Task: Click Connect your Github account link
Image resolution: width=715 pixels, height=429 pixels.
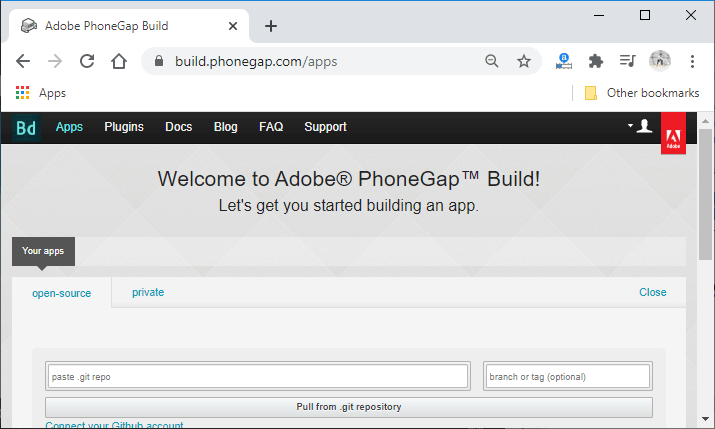Action: click(114, 425)
